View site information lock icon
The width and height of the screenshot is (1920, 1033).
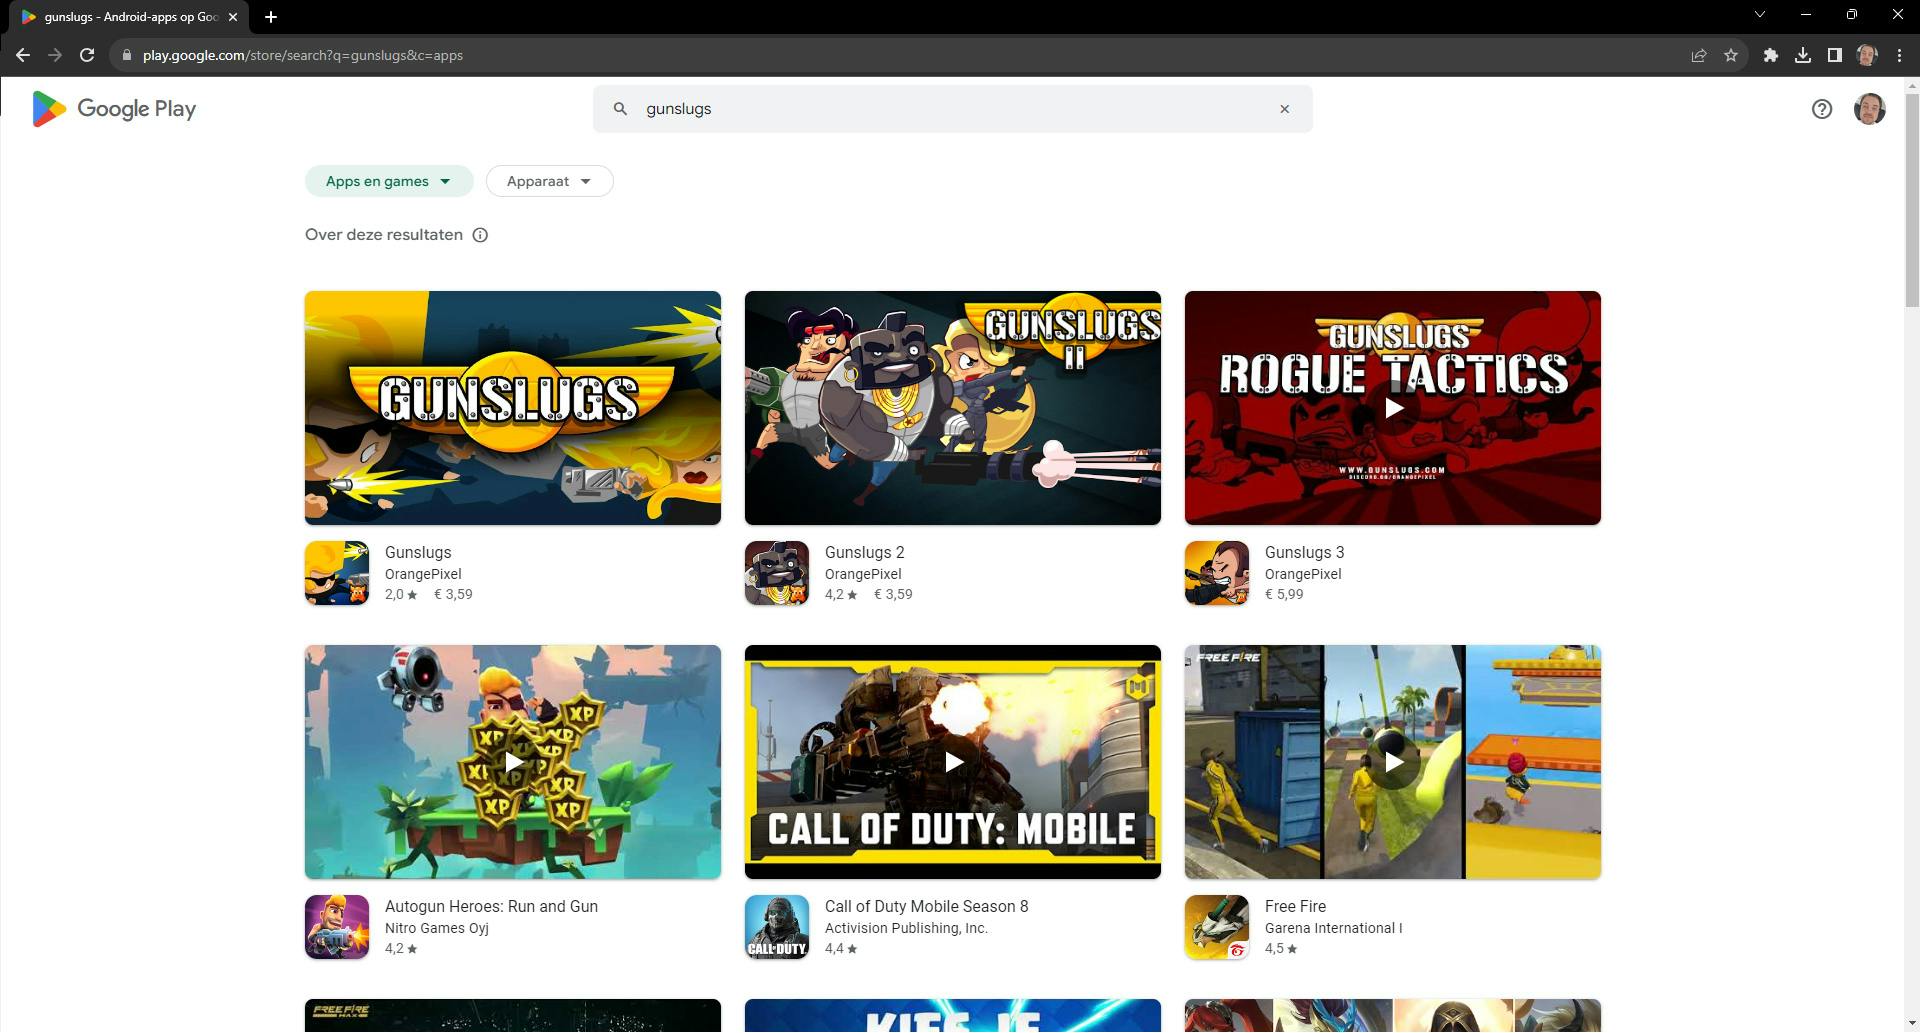127,55
